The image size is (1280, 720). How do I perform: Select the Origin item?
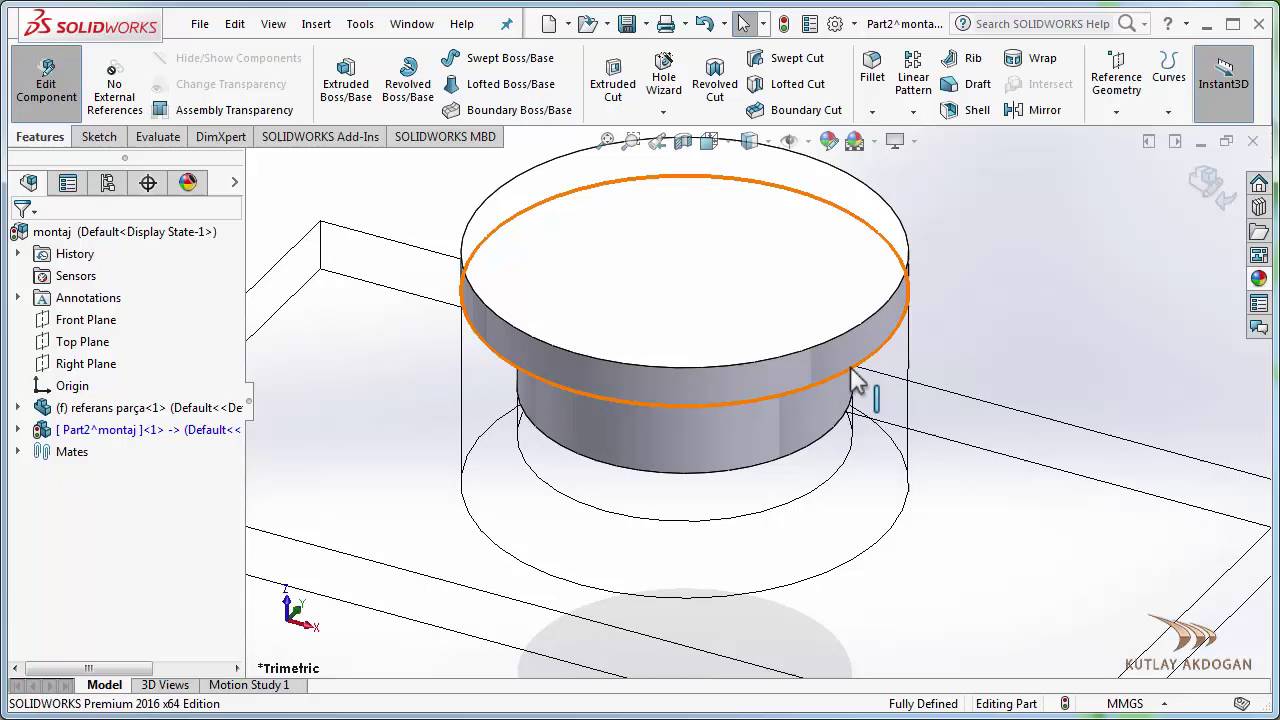pos(61,386)
